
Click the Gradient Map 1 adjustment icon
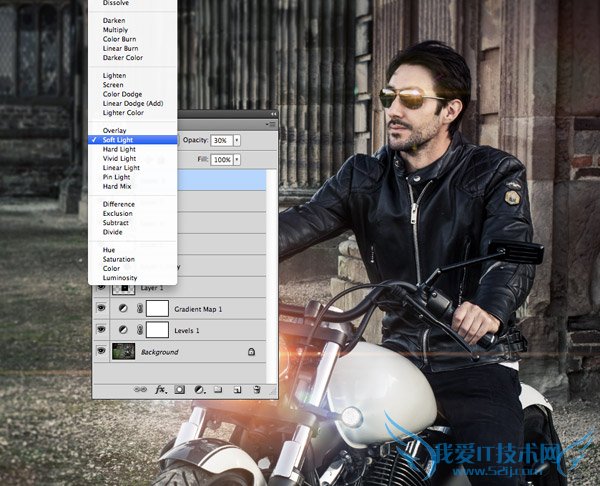pyautogui.click(x=123, y=308)
